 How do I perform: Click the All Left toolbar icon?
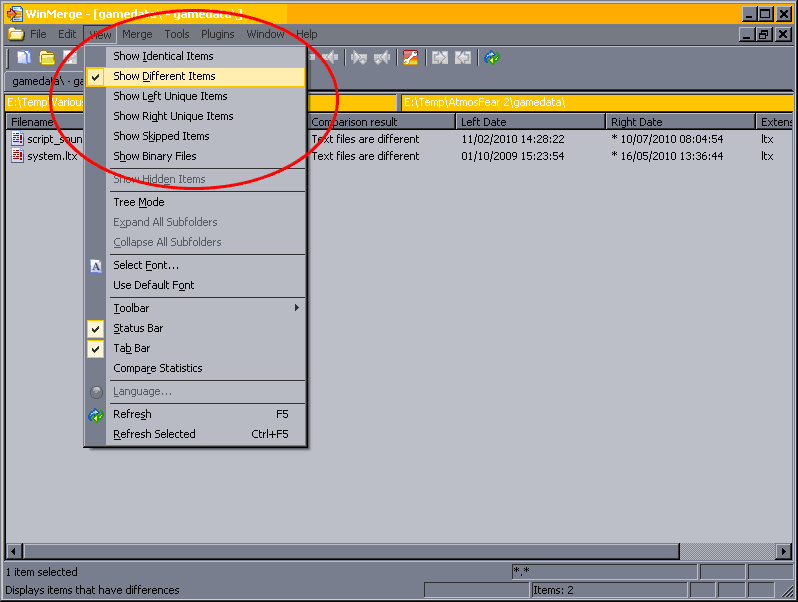463,58
